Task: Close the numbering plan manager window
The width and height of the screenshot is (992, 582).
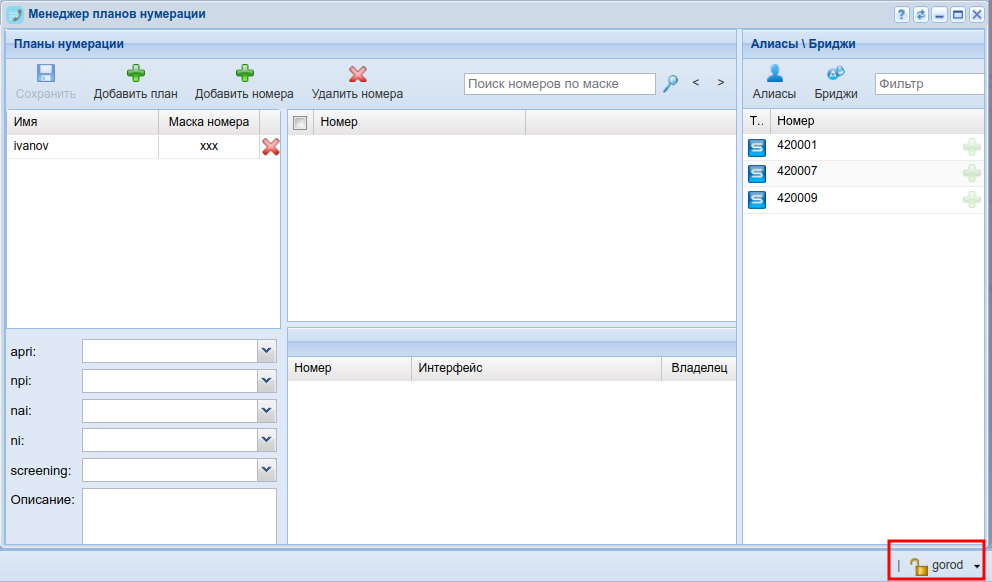Action: pos(977,15)
